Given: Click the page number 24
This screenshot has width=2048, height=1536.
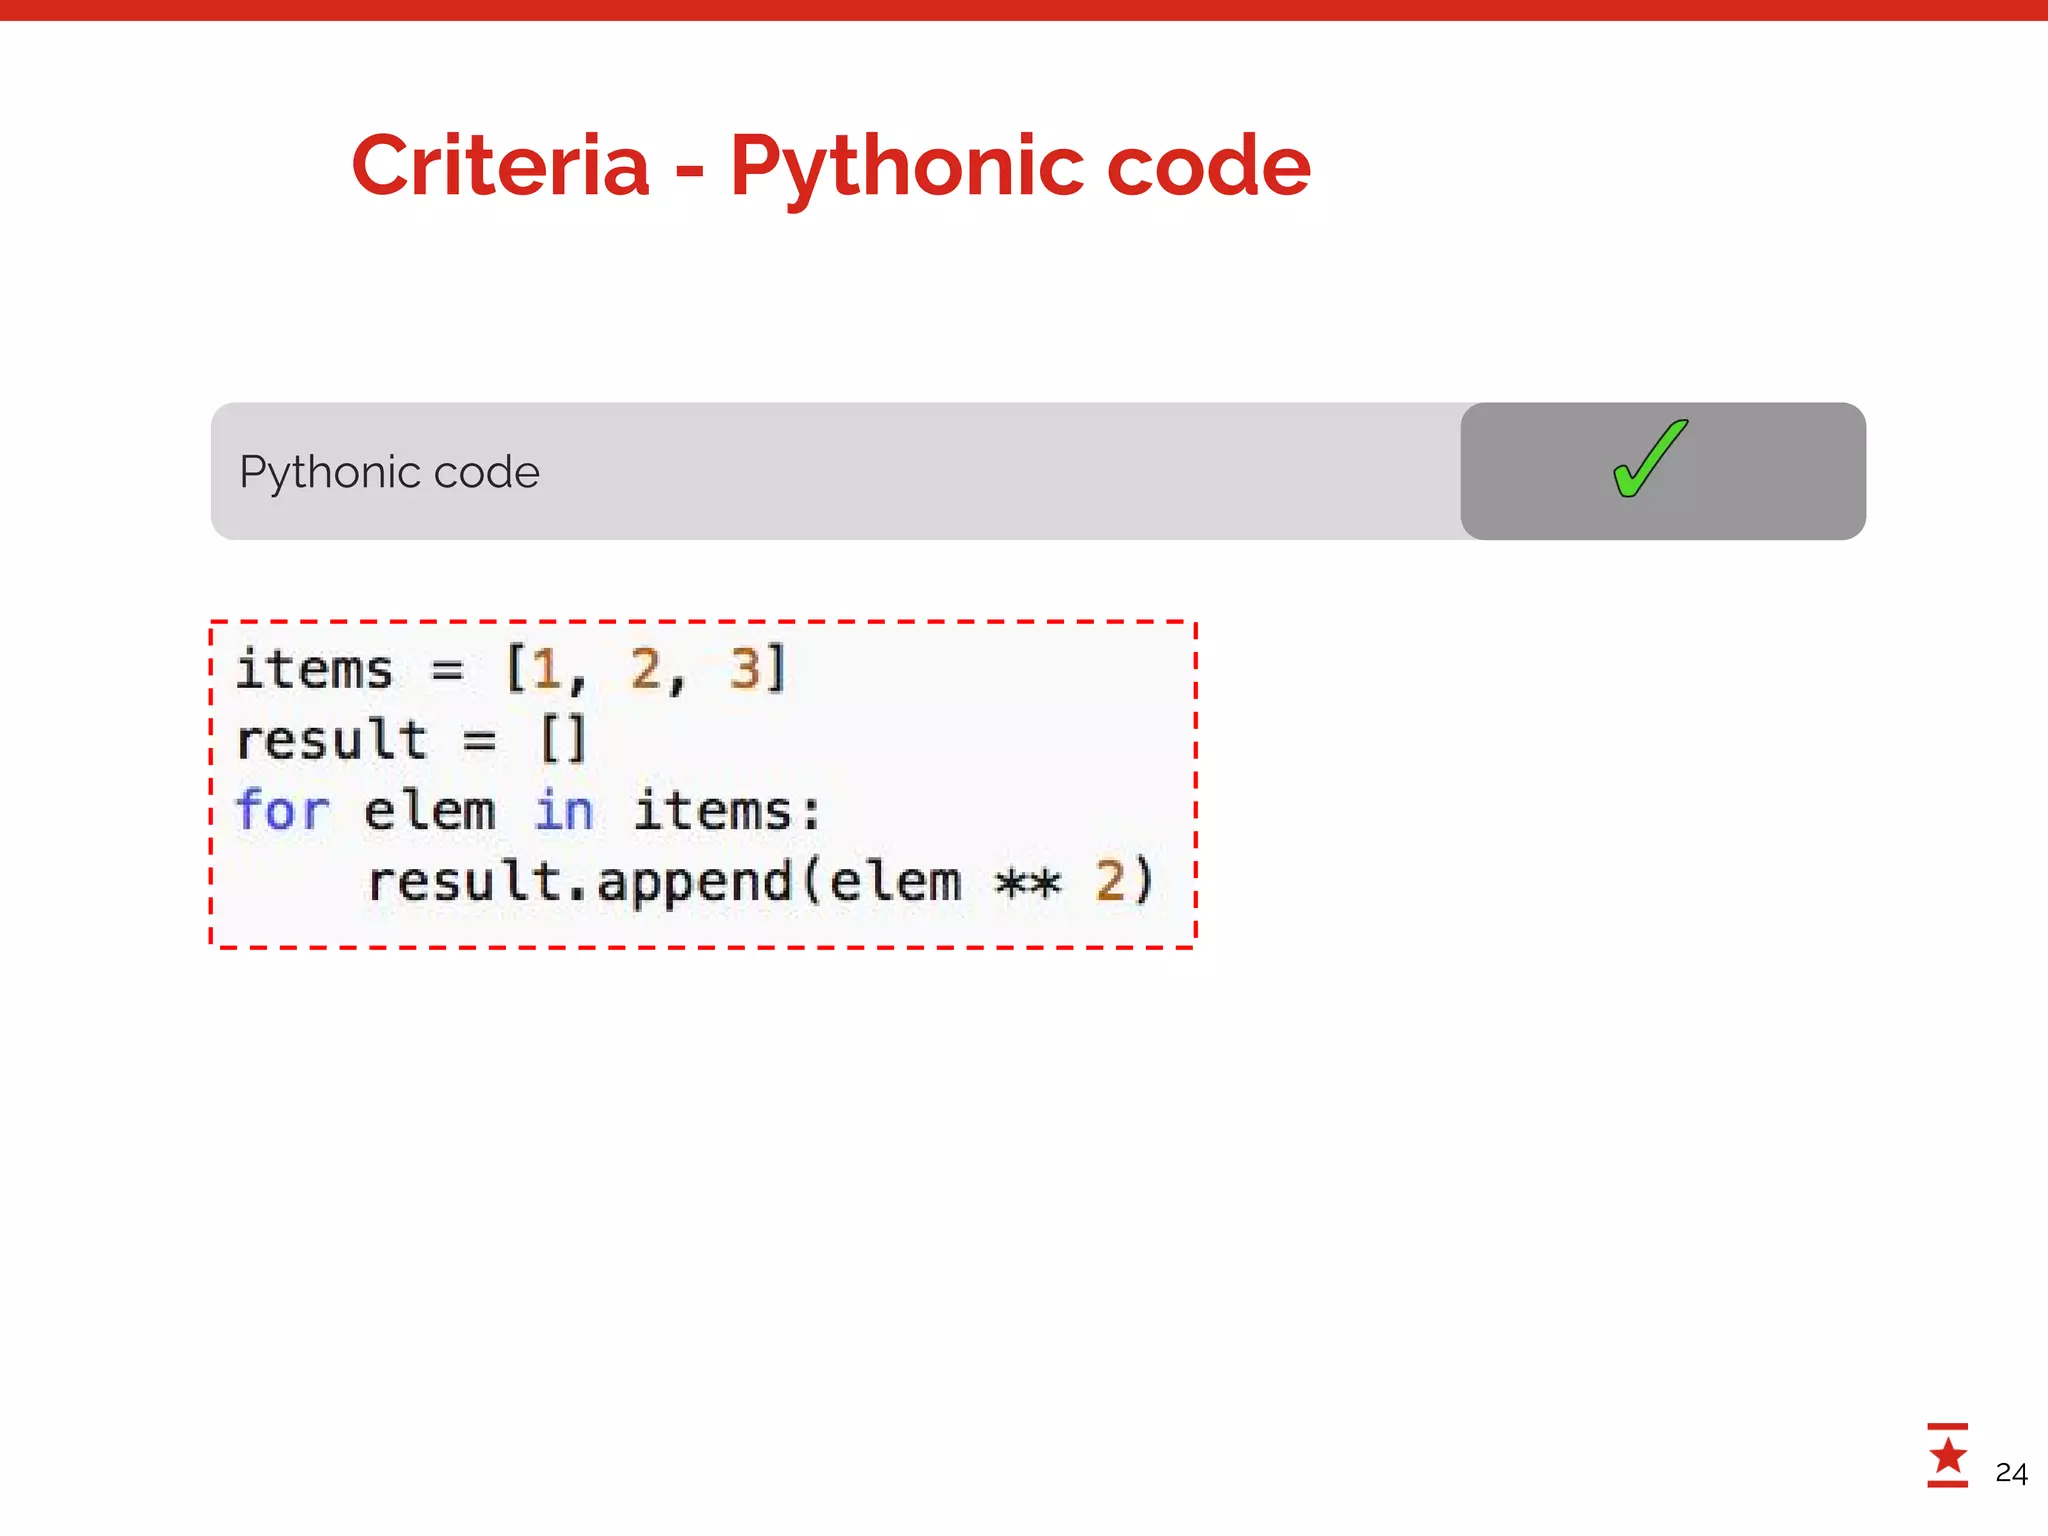Looking at the screenshot, I should (x=2011, y=1473).
